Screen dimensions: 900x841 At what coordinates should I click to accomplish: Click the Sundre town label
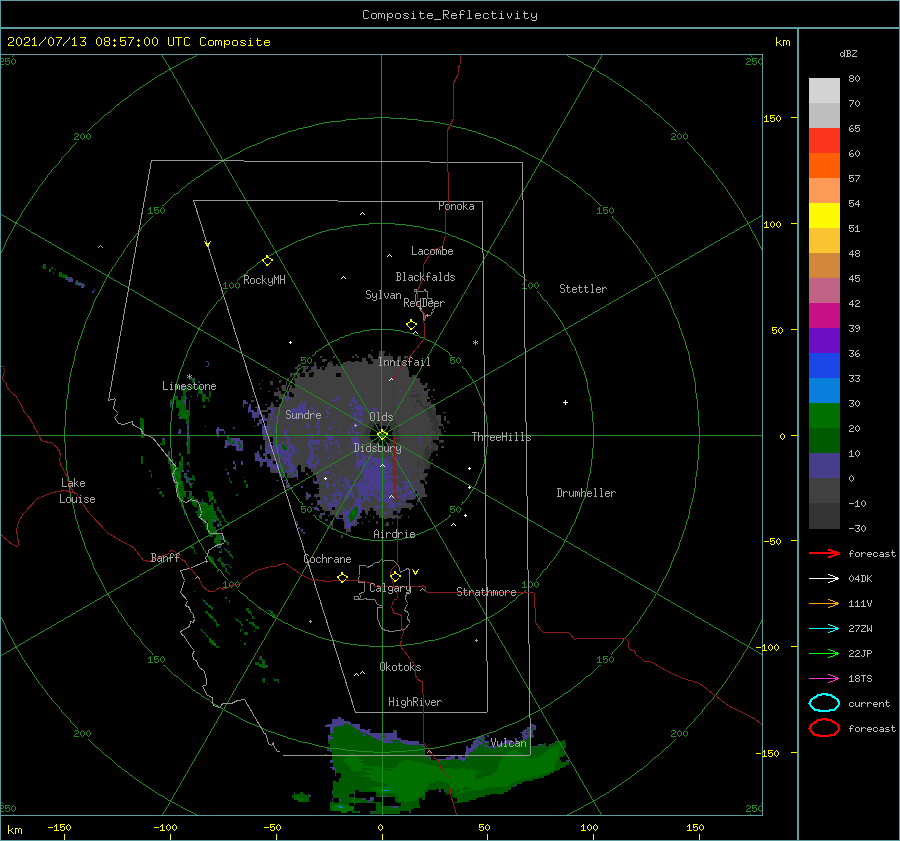(x=303, y=414)
